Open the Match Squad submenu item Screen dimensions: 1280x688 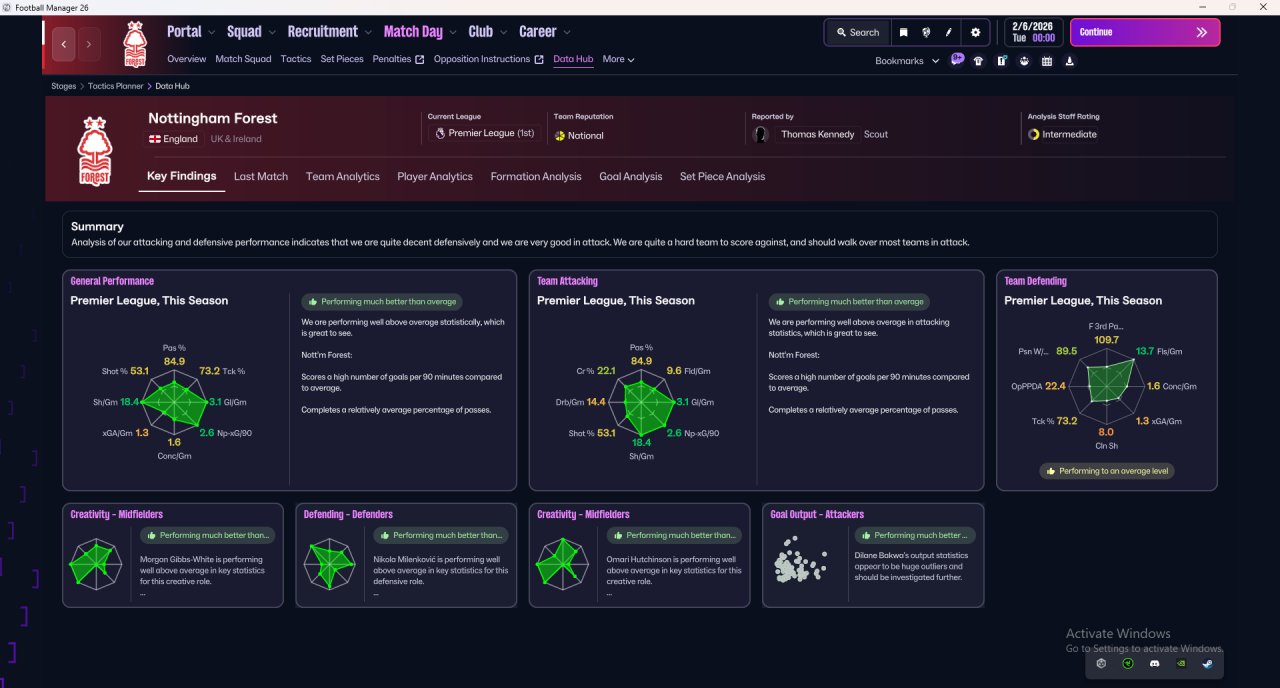click(243, 59)
